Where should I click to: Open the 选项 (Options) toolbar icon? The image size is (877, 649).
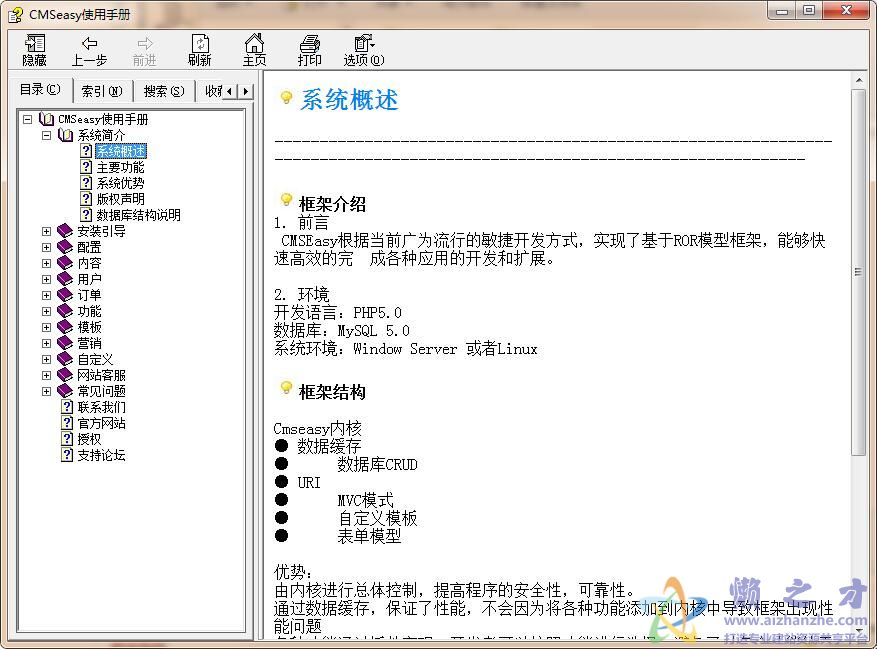362,50
